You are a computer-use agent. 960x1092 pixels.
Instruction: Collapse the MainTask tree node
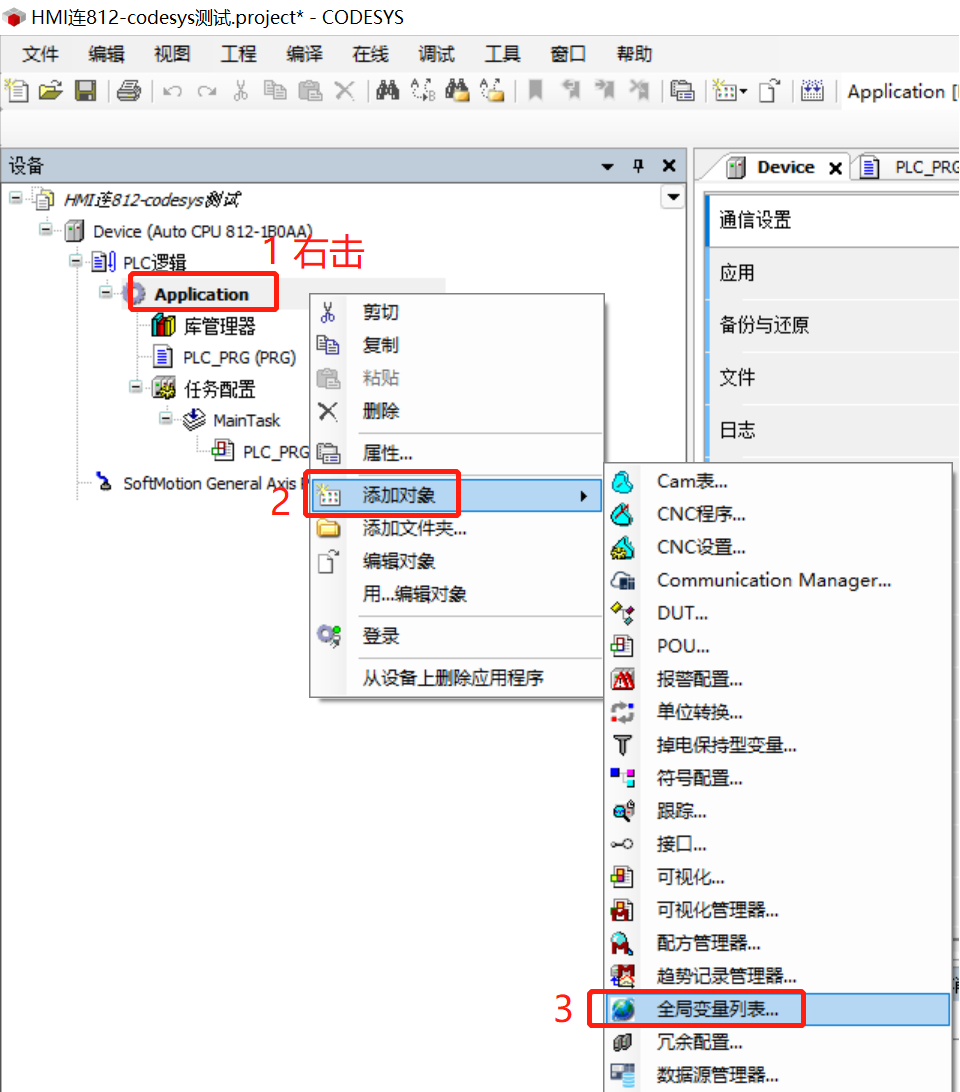coord(166,418)
